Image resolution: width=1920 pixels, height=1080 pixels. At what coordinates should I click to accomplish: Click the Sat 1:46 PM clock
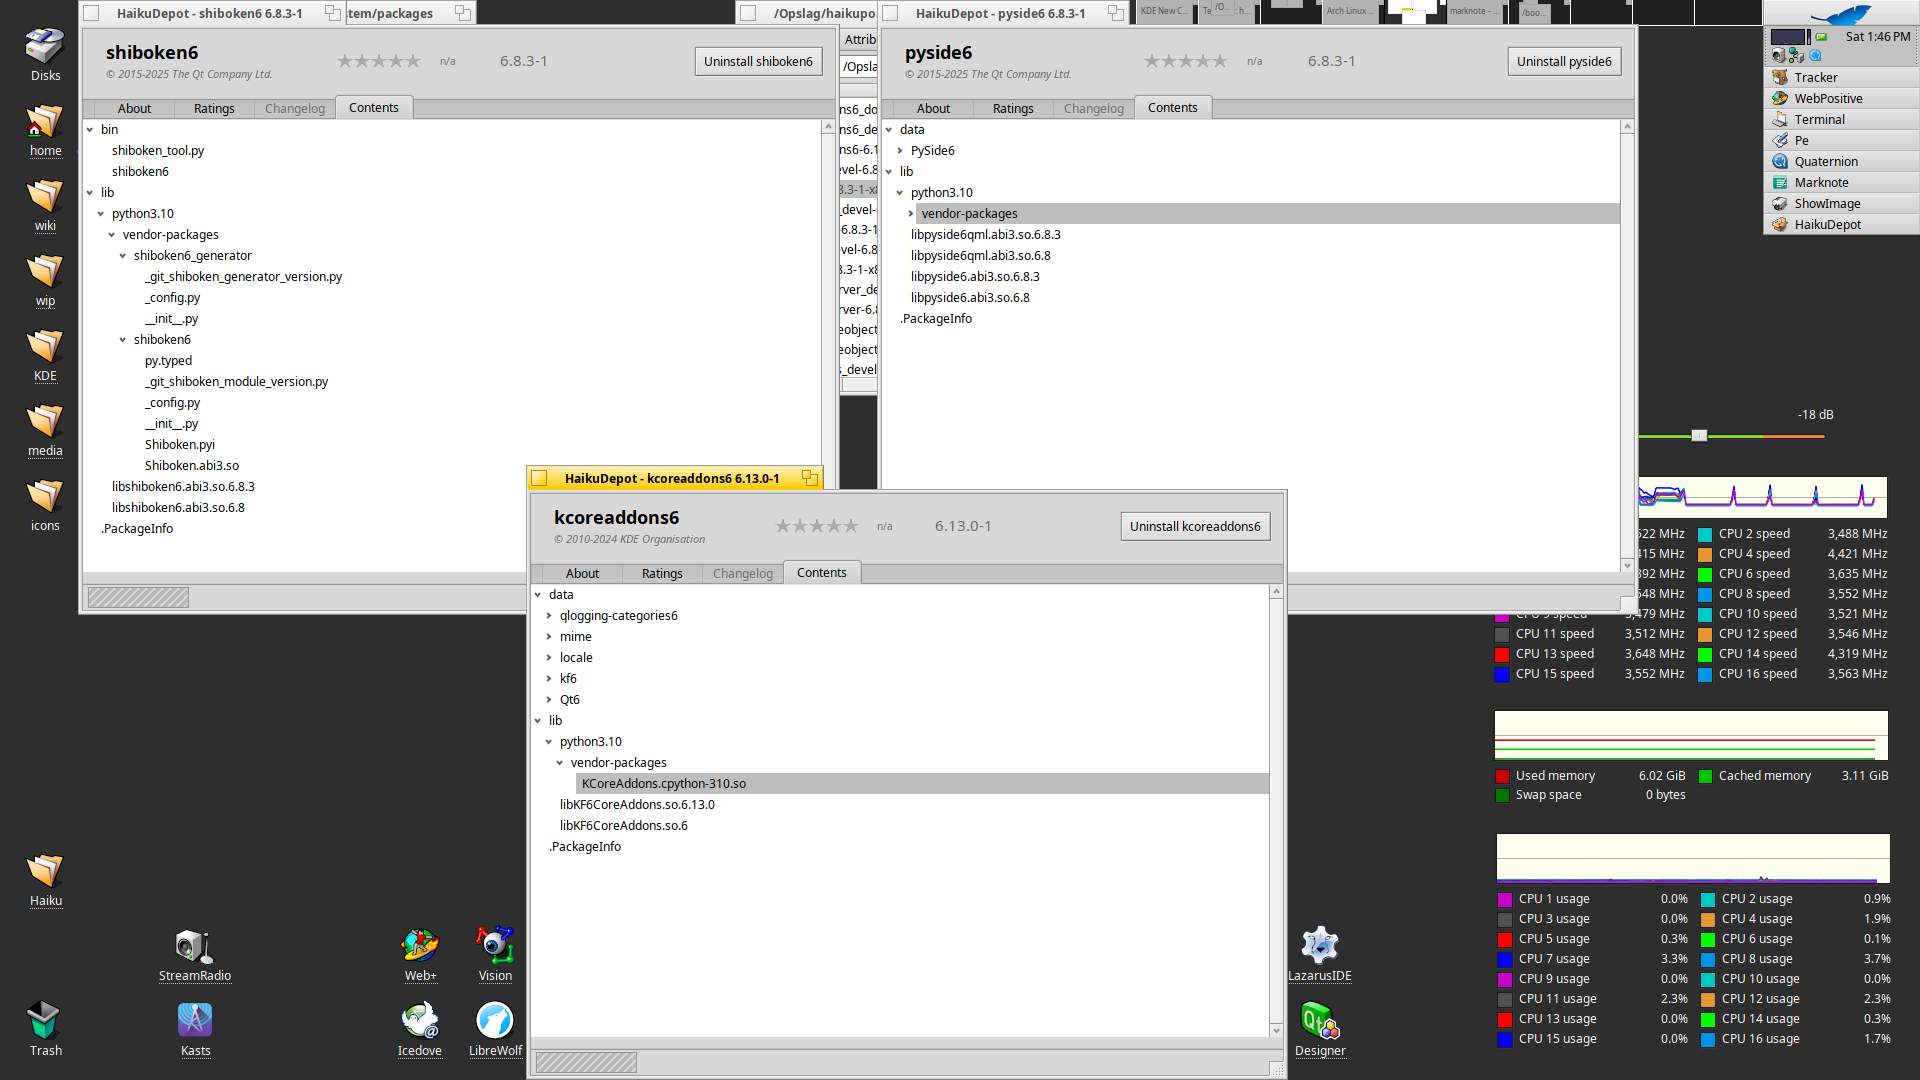1877,36
